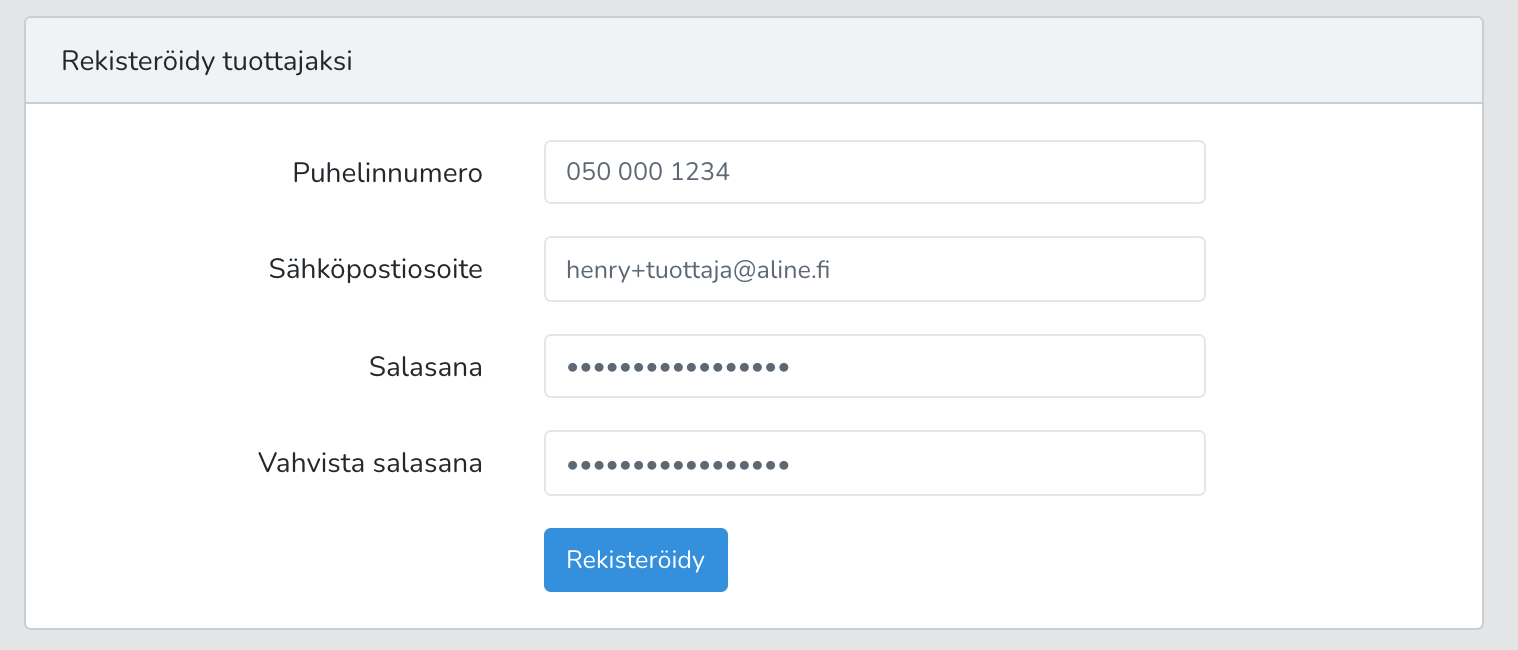
Task: Click the right end of phone number field
Action: click(1180, 172)
